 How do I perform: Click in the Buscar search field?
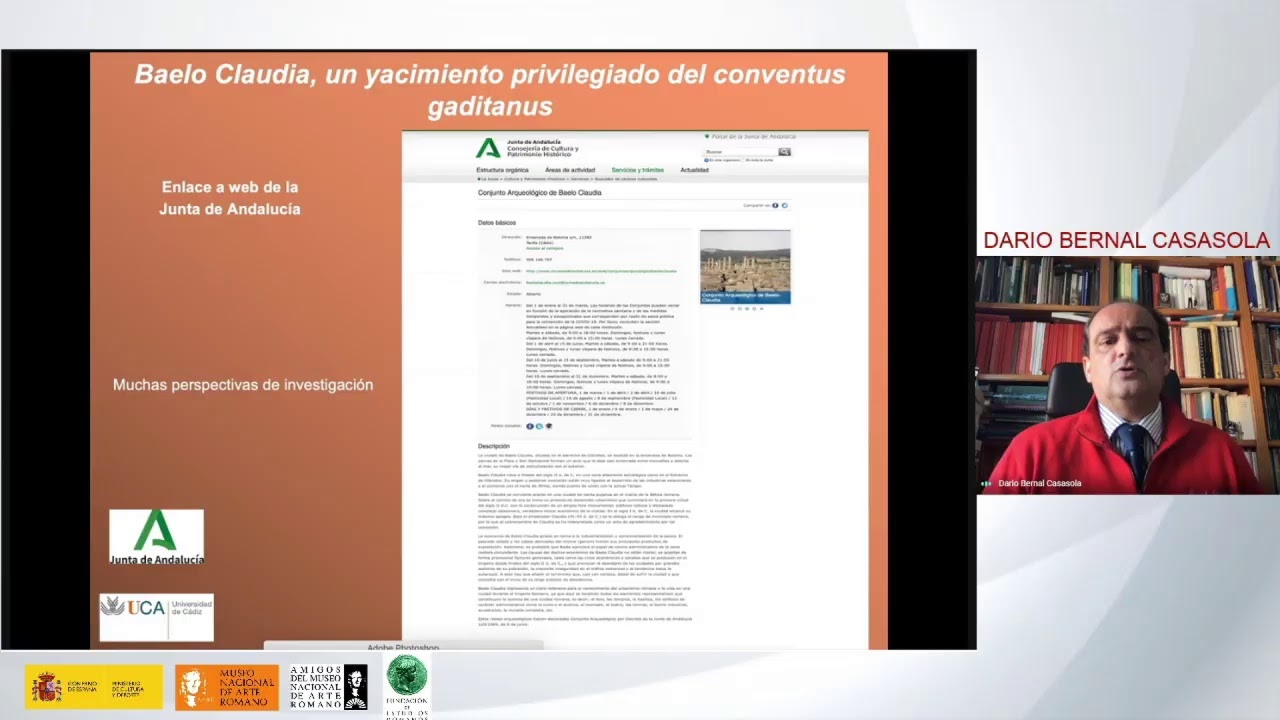[740, 152]
